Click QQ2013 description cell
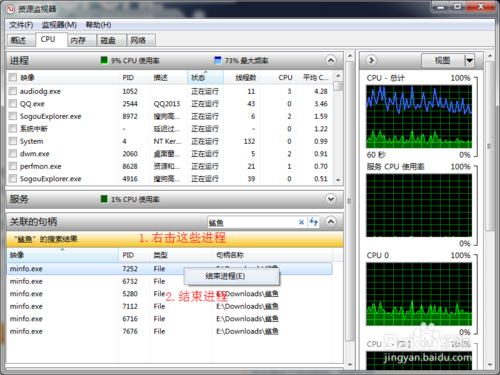The width and height of the screenshot is (500, 375). [167, 104]
